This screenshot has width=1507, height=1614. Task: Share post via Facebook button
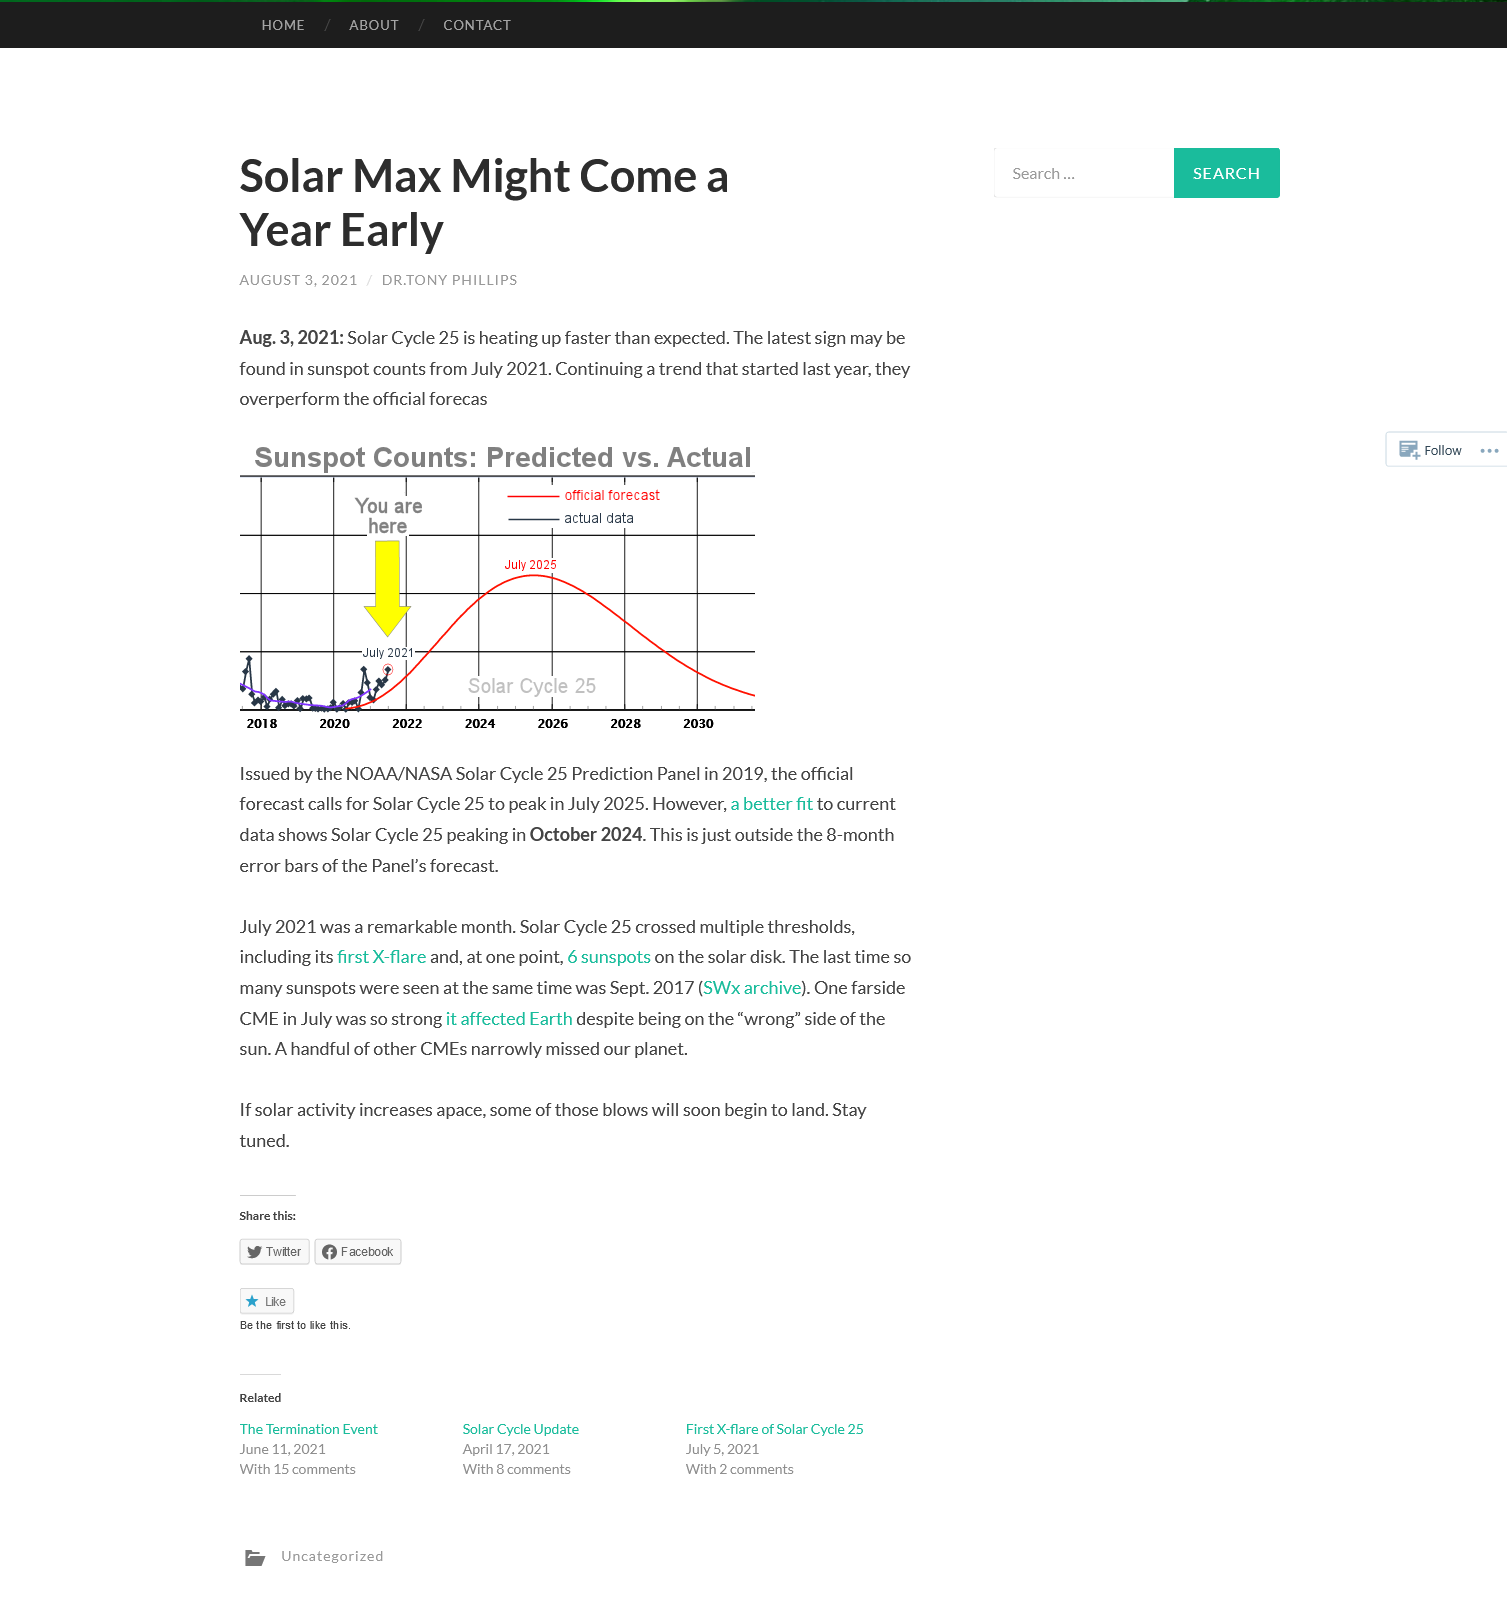[x=358, y=1252]
